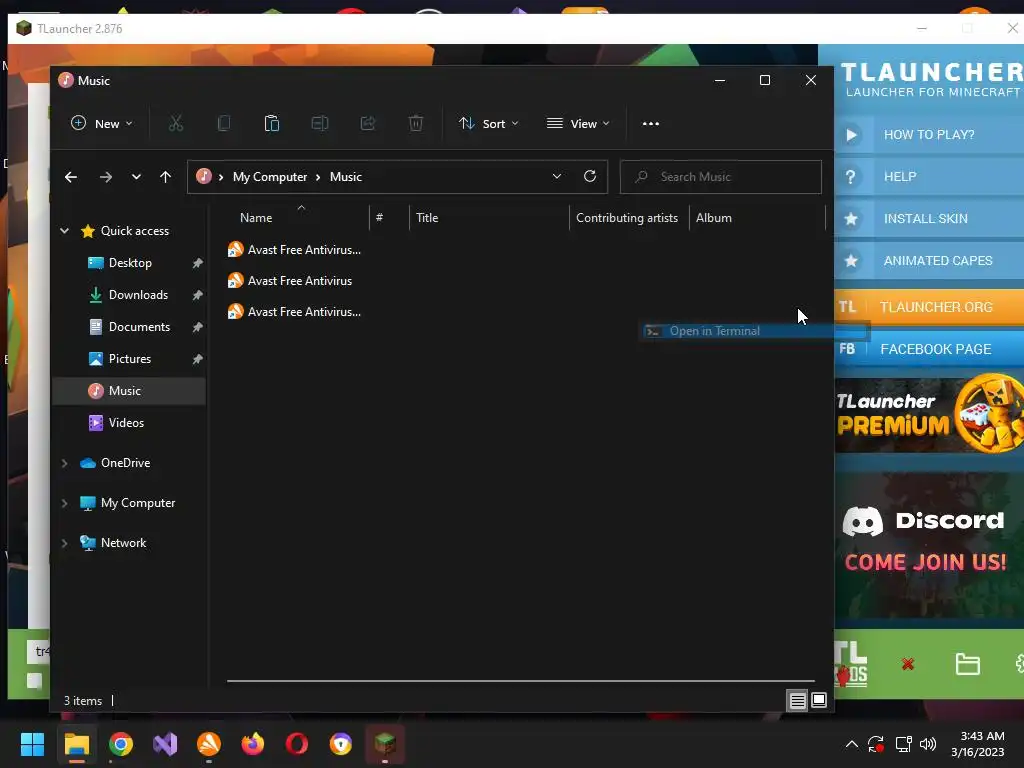Sort by Contributing artists column
Screen dimensions: 1024x768
coord(627,218)
